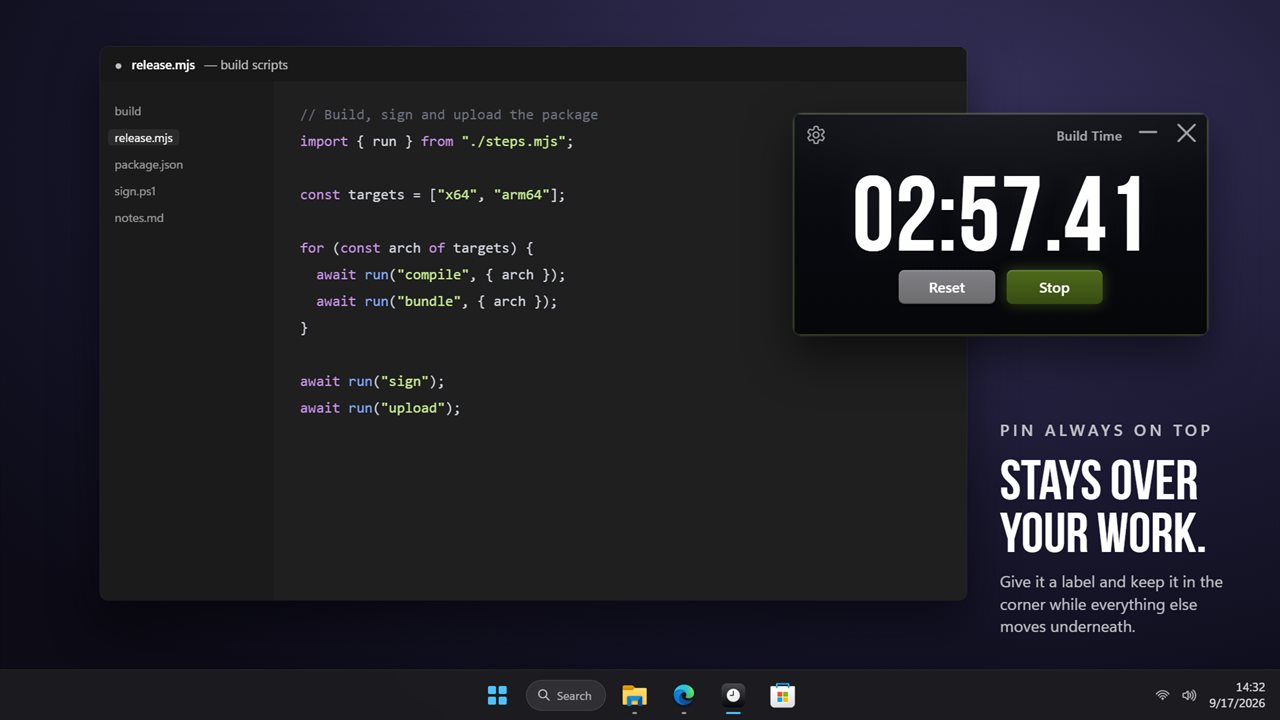Viewport: 1280px width, 720px height.
Task: Open Microsoft Store from the taskbar
Action: (783, 695)
